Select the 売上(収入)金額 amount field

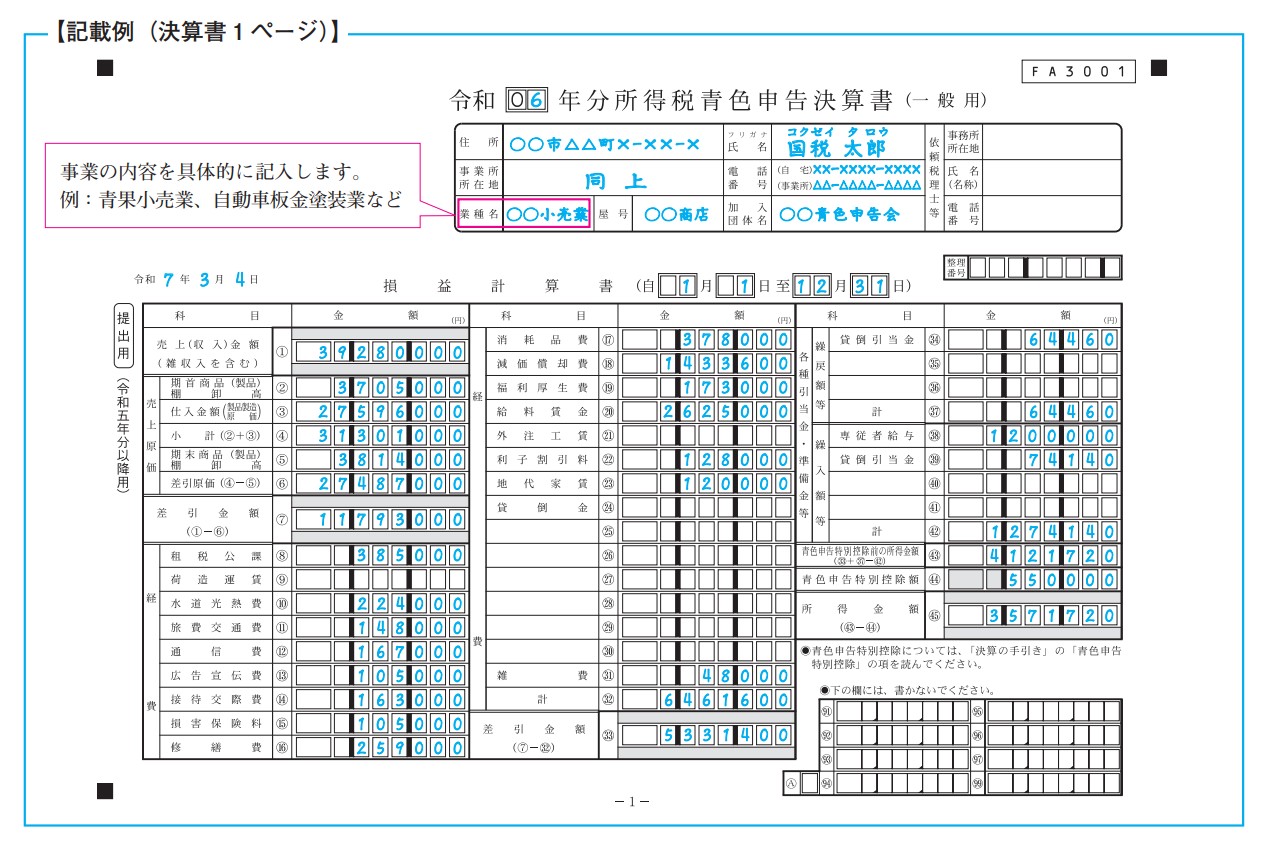pyautogui.click(x=380, y=352)
